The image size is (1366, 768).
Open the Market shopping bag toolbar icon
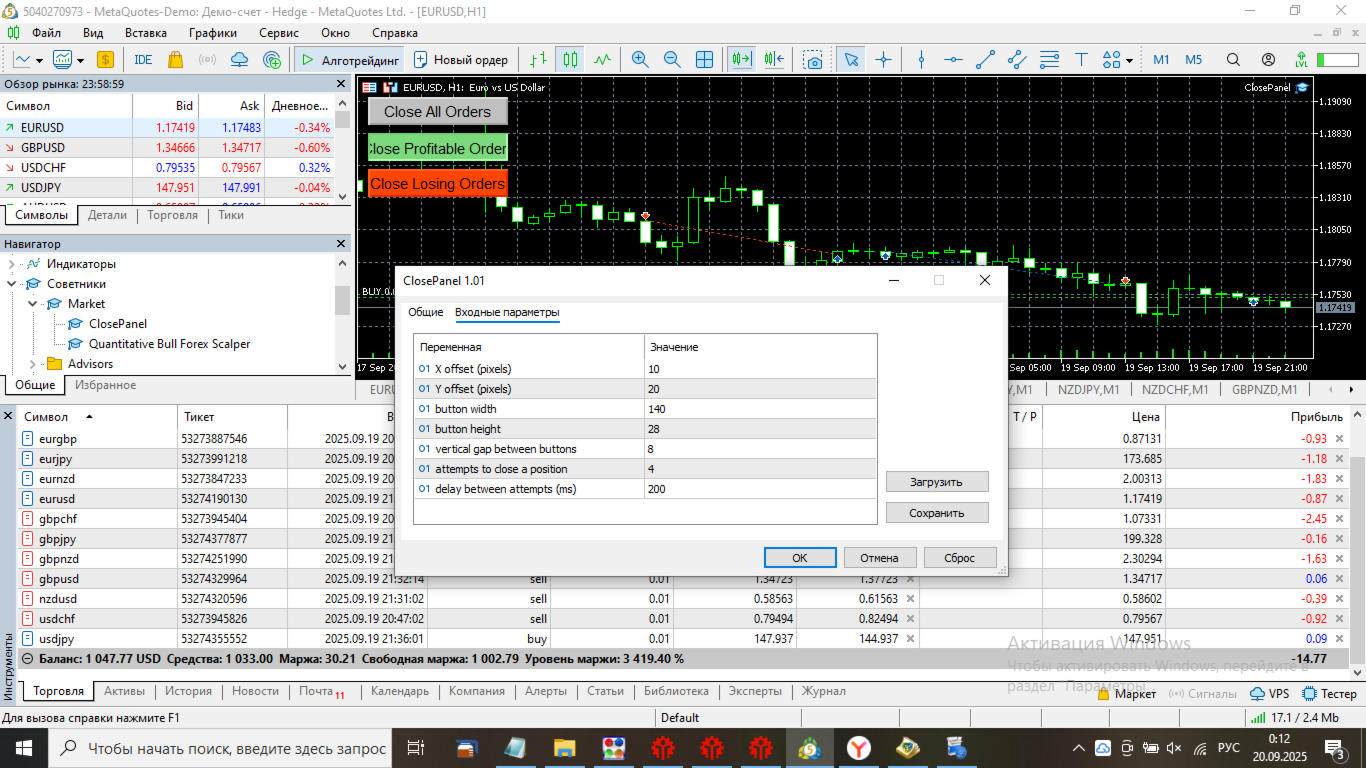click(x=176, y=60)
